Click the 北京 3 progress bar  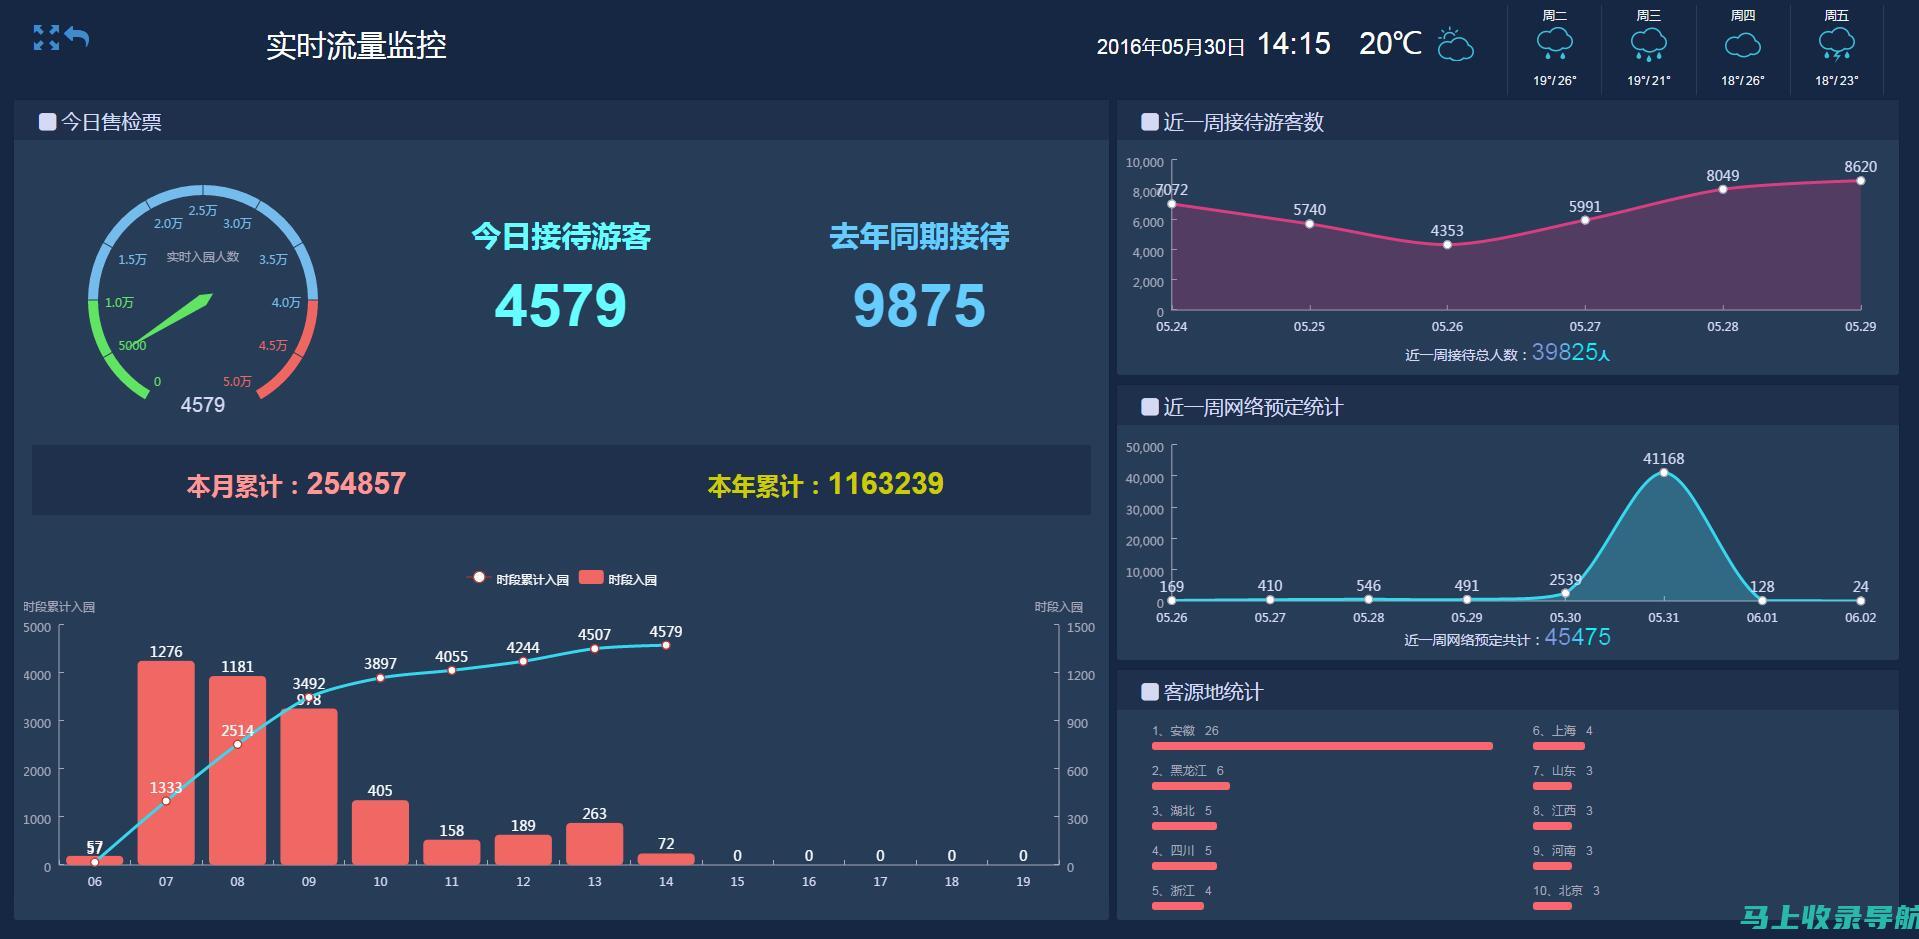pyautogui.click(x=1552, y=906)
